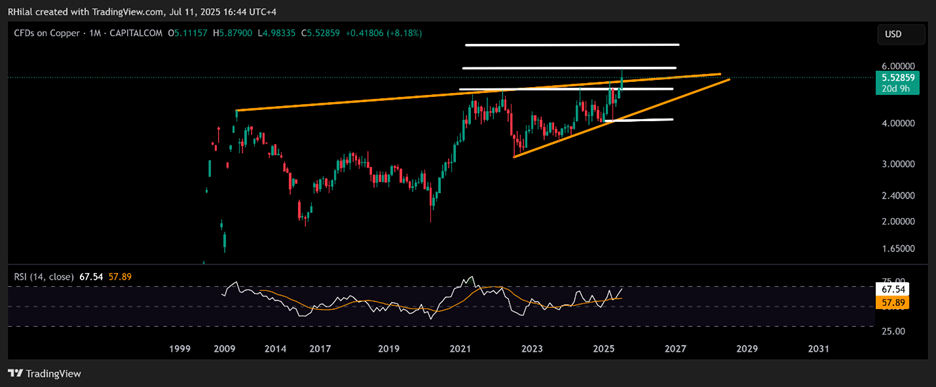Click the 2027 year label on time axis

click(675, 348)
